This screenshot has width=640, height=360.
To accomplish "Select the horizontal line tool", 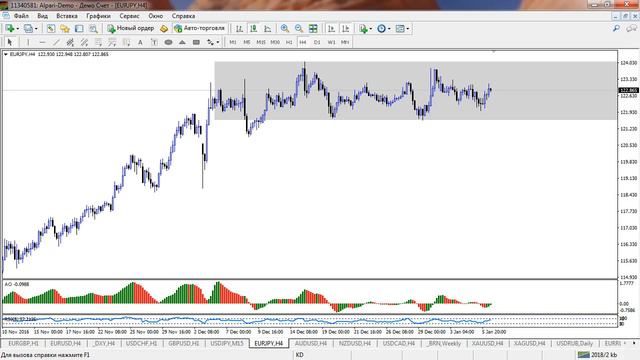I will click(x=42, y=42).
